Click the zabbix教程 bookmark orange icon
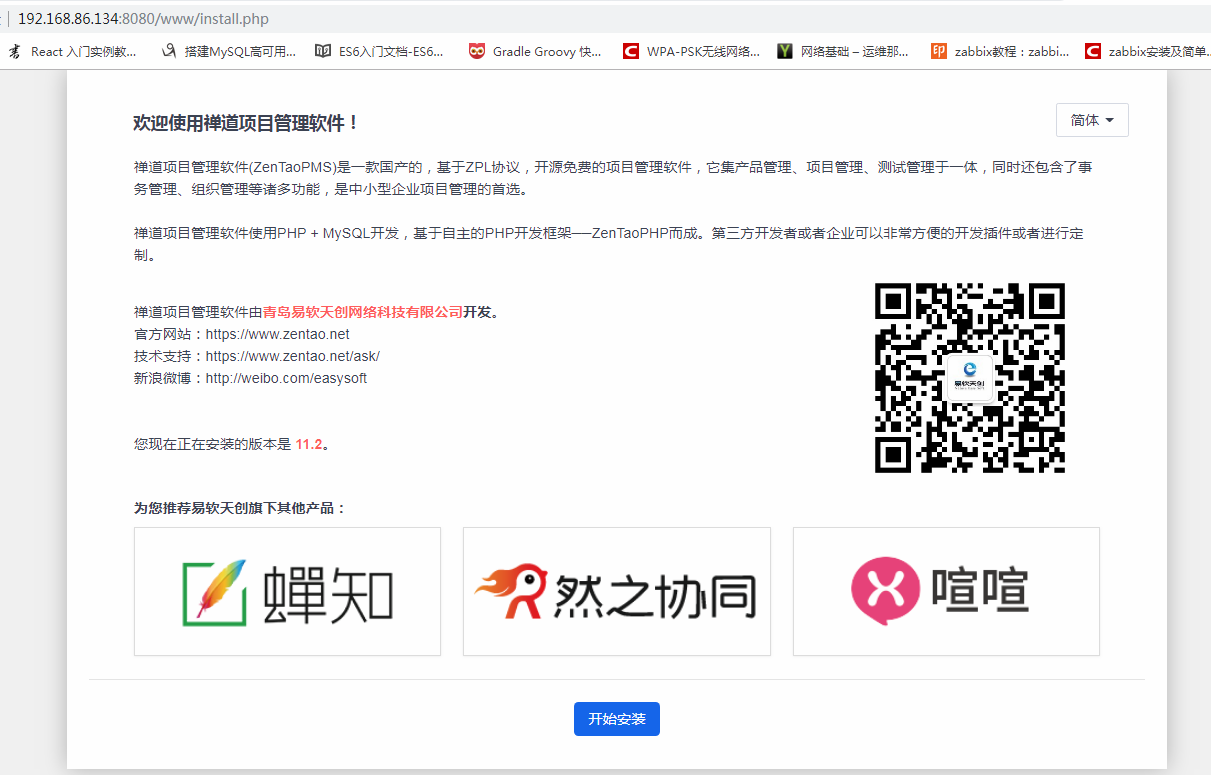 click(x=939, y=51)
